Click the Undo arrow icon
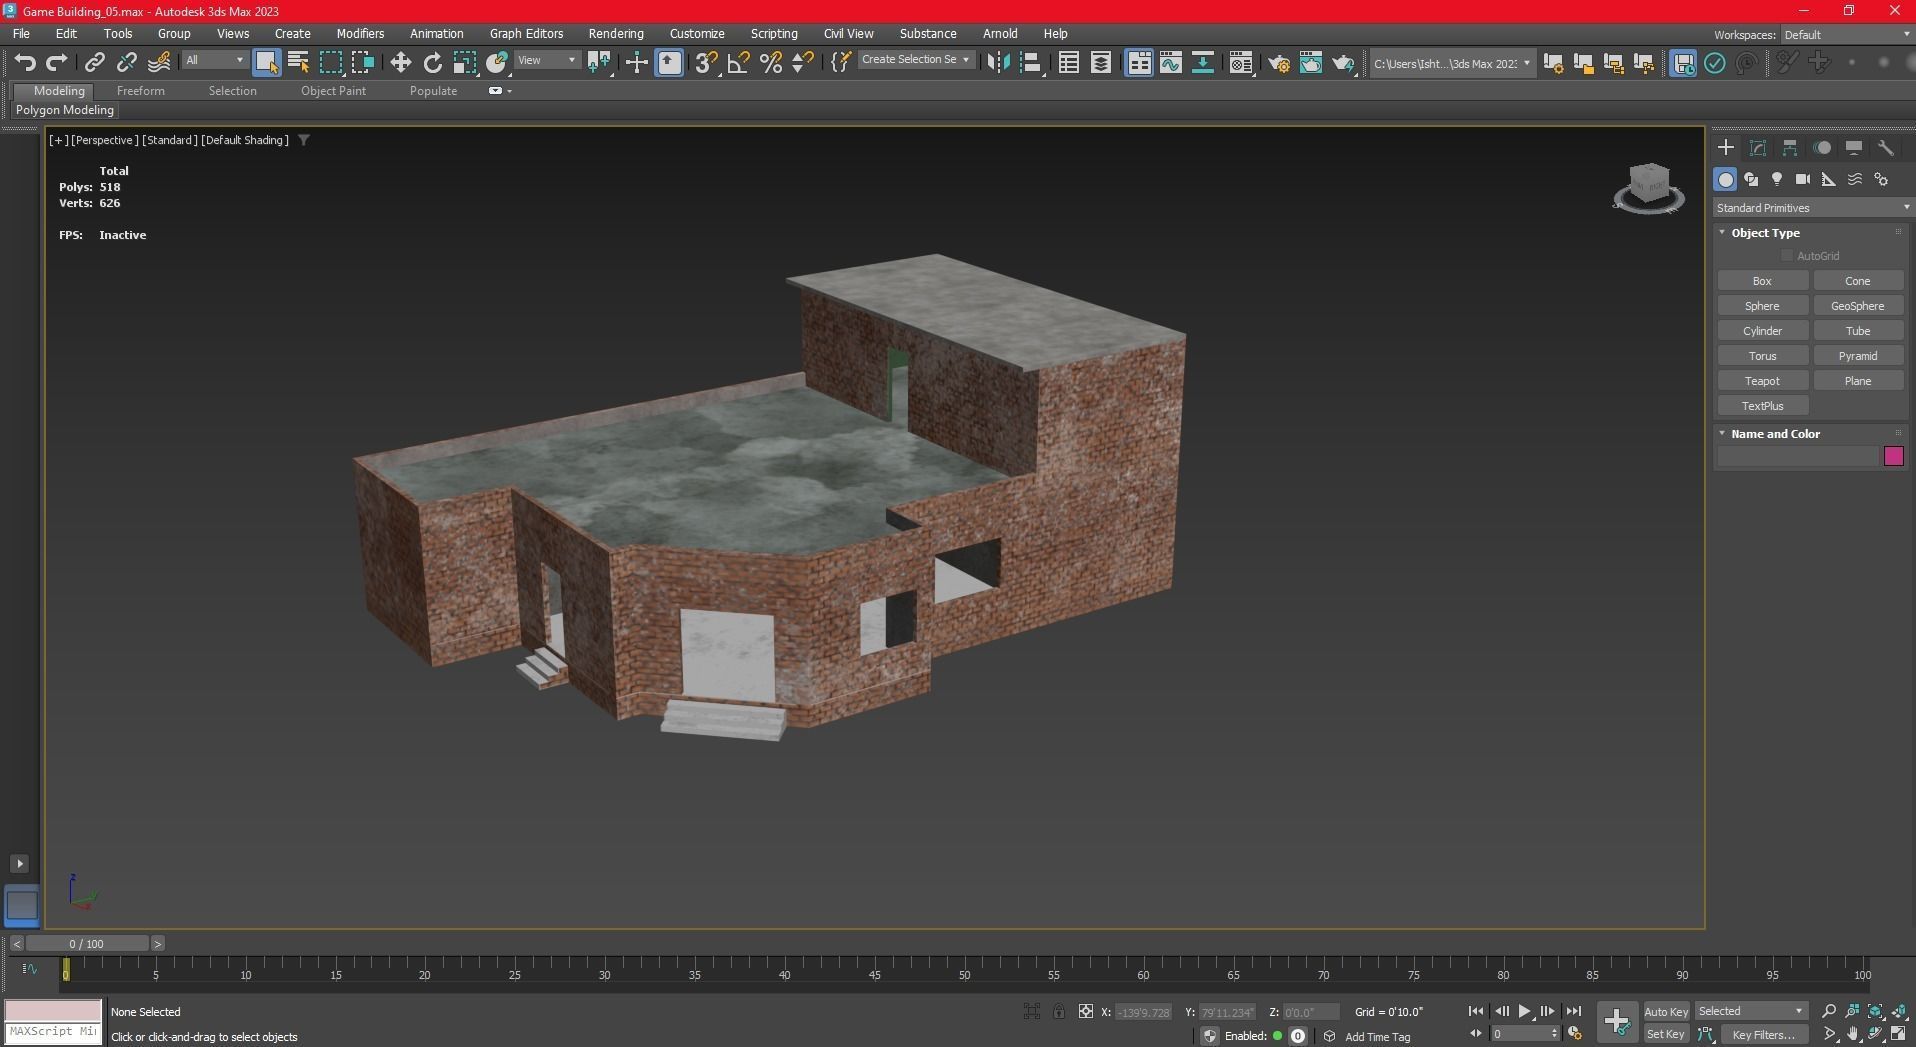Image resolution: width=1916 pixels, height=1047 pixels. [24, 63]
